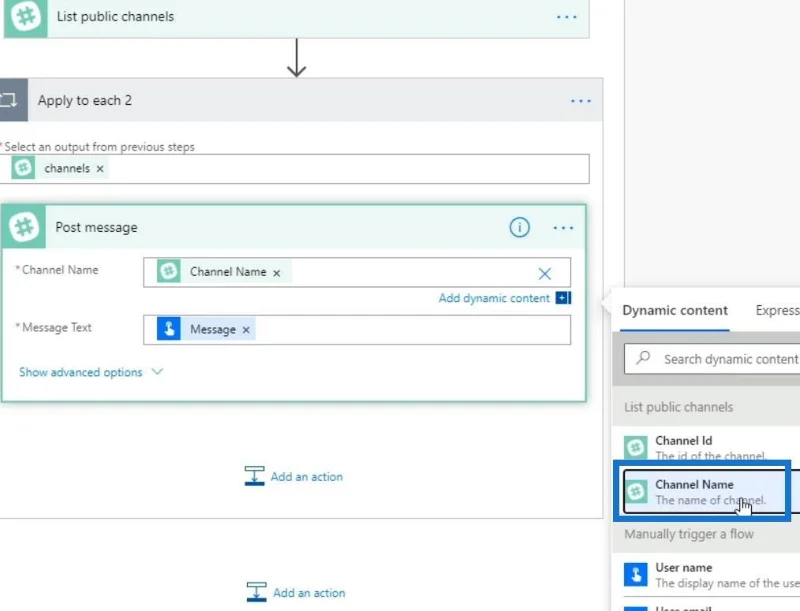Click the Apply to each 2 title
The image size is (800, 611).
[x=85, y=100]
